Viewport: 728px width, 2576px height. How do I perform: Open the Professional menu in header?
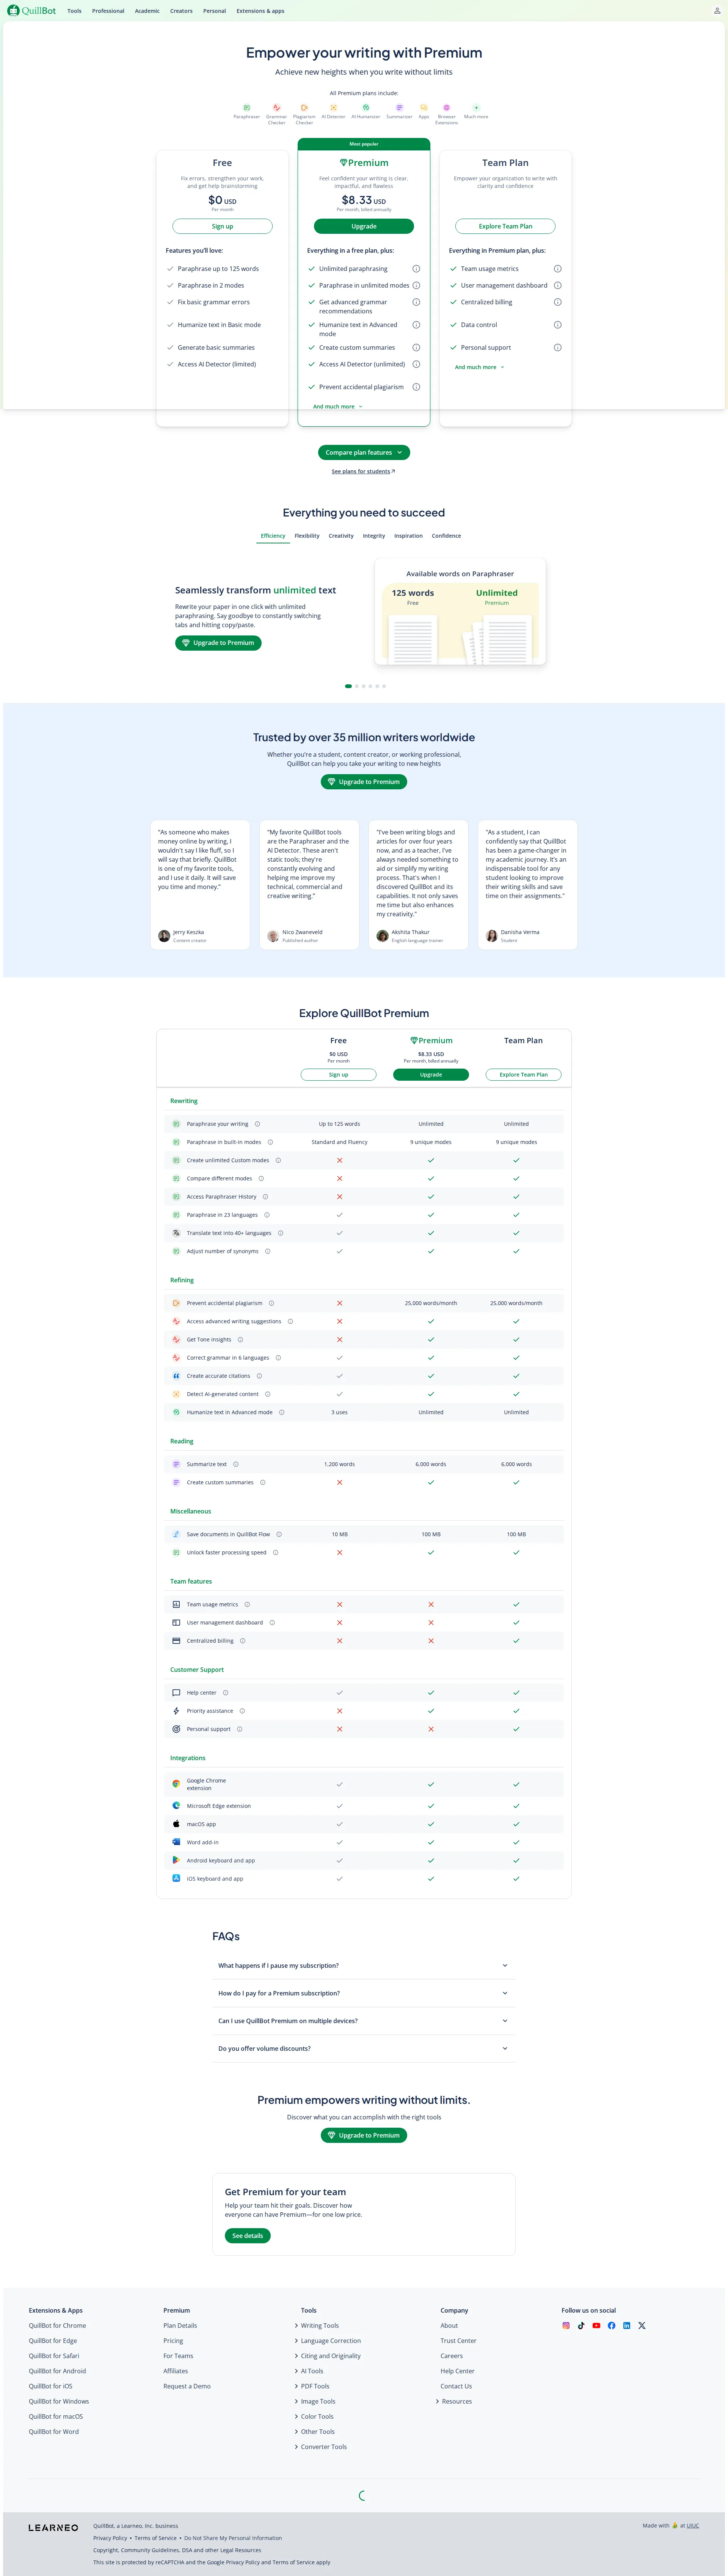(x=108, y=11)
